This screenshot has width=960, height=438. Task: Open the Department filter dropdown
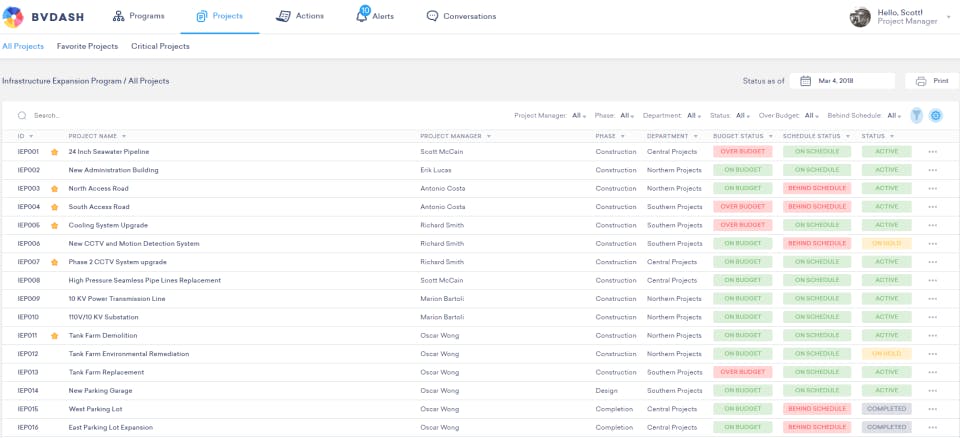point(692,116)
